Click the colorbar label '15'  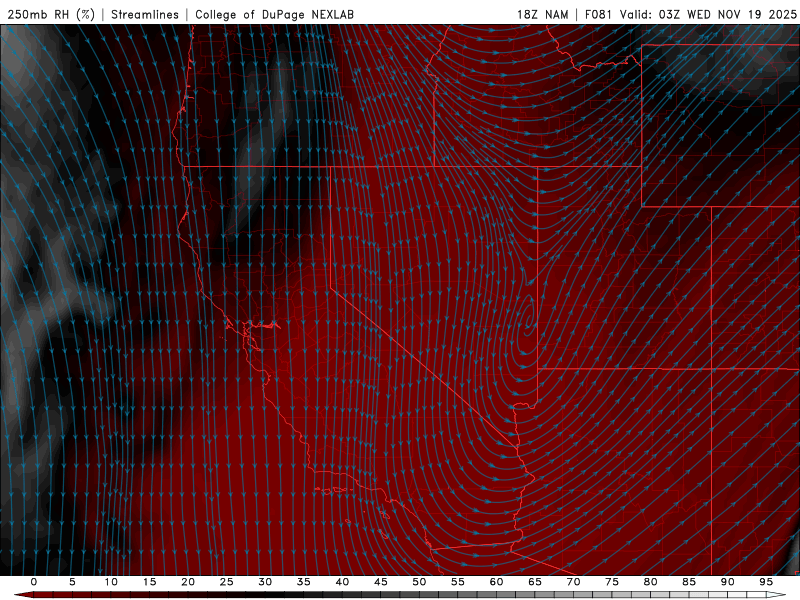coord(149,582)
